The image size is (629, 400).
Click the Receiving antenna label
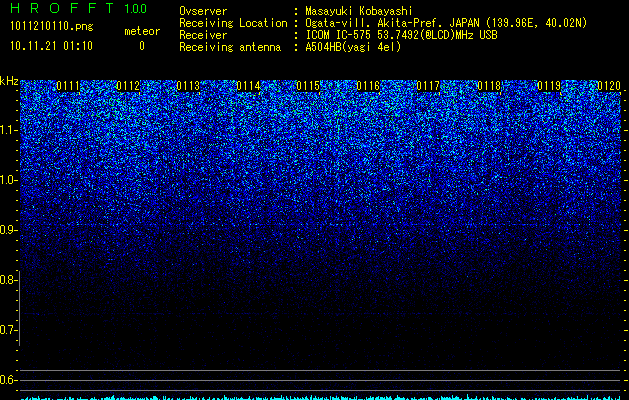pyautogui.click(x=230, y=47)
